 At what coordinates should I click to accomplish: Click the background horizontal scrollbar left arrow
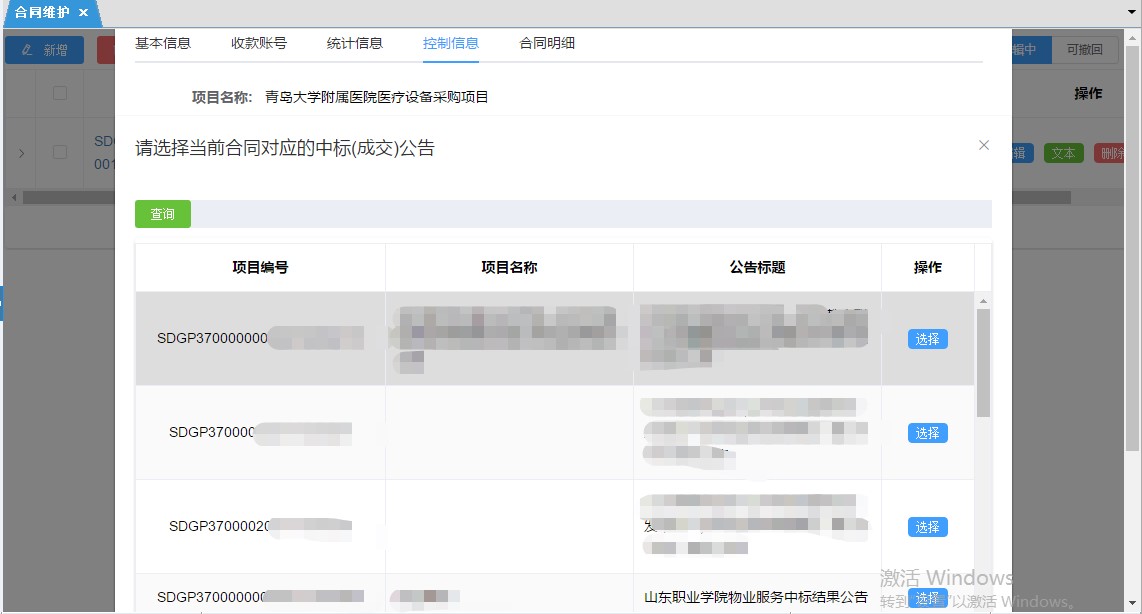pos(14,197)
